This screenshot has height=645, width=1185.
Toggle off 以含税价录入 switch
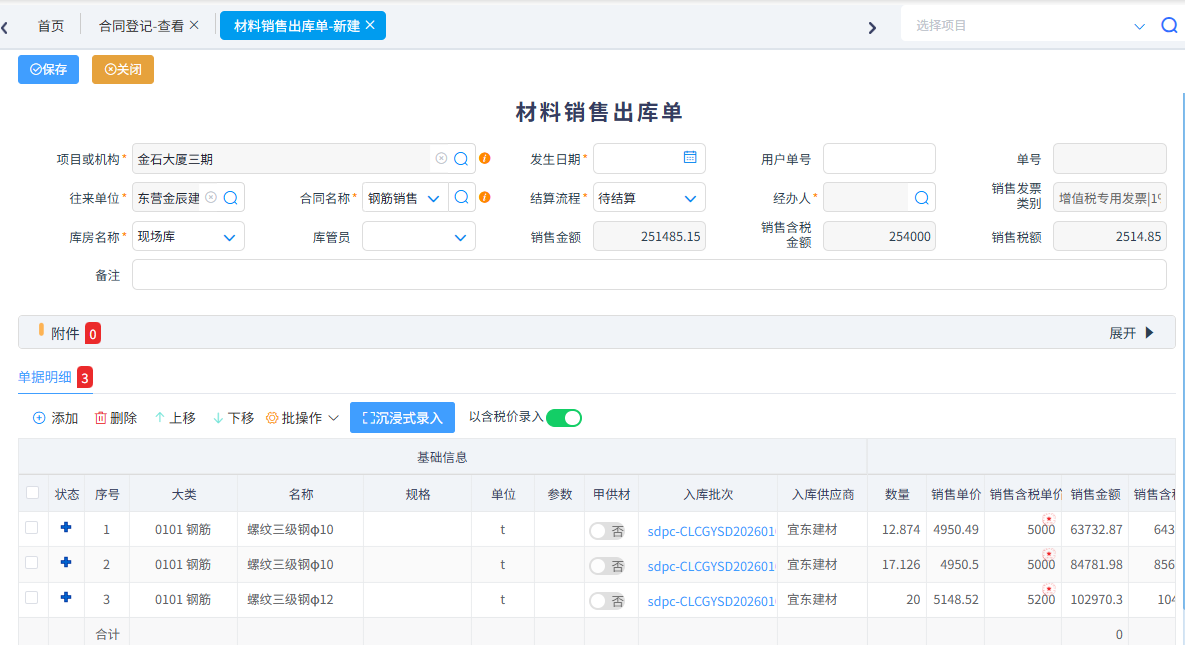[564, 418]
